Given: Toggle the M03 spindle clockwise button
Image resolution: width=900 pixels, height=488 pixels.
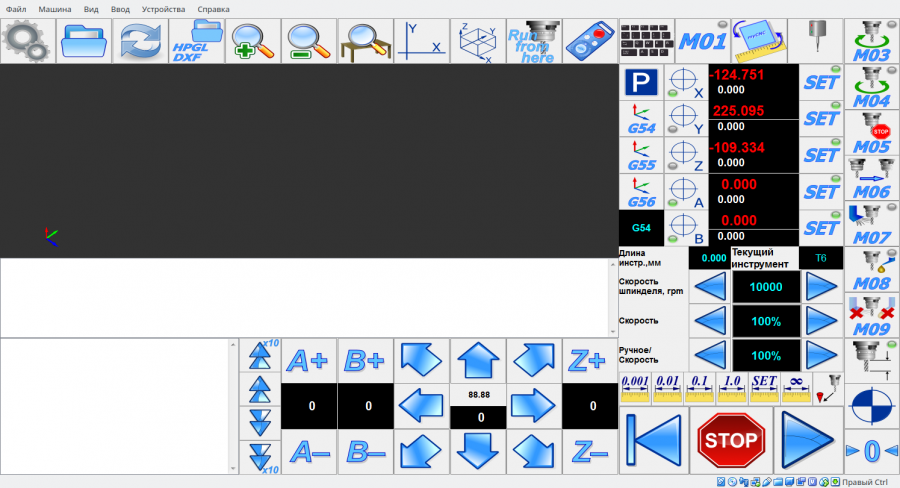Looking at the screenshot, I should click(869, 41).
